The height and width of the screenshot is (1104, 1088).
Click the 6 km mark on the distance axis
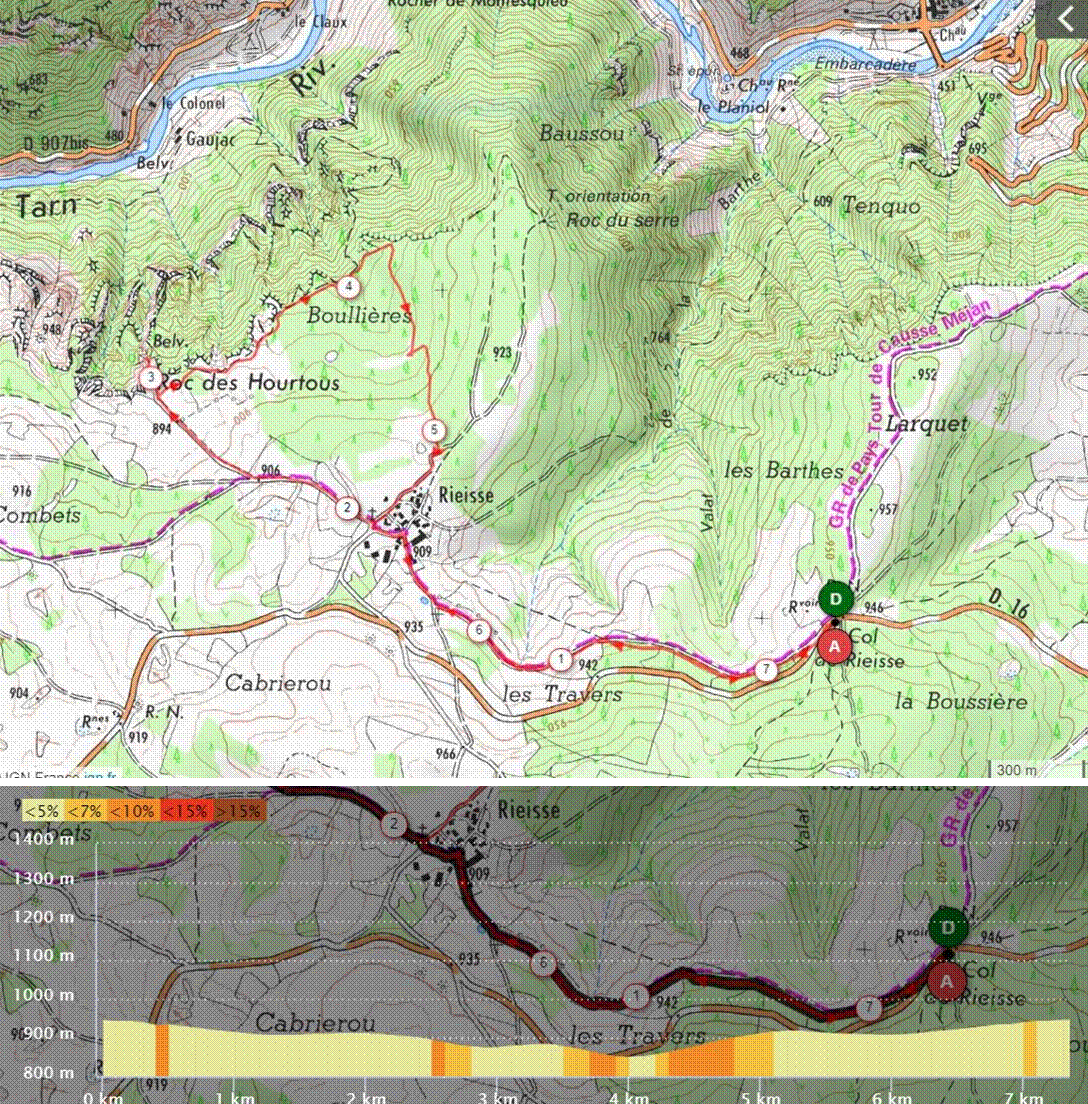891,1097
